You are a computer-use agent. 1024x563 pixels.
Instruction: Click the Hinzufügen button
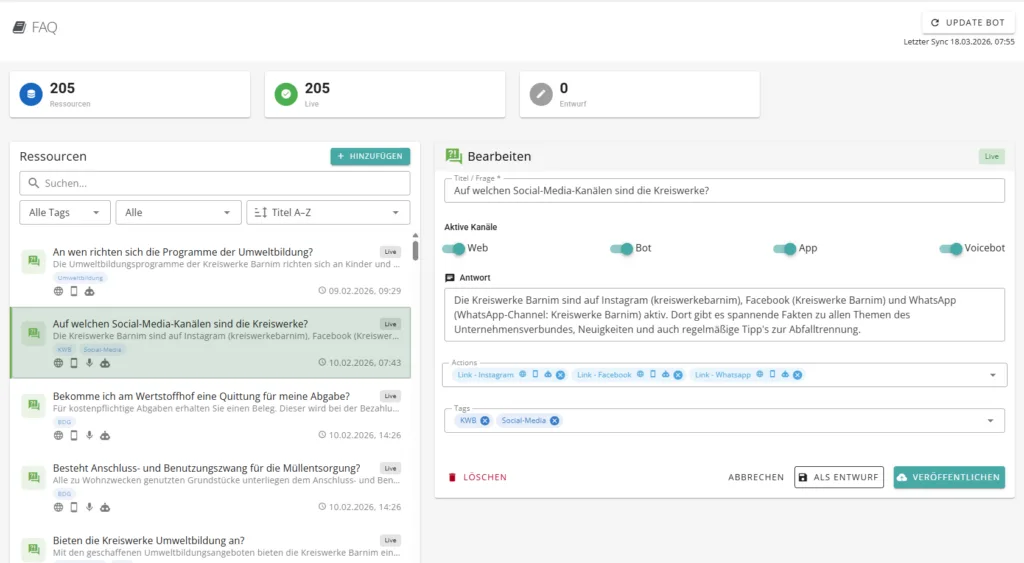[x=370, y=157]
